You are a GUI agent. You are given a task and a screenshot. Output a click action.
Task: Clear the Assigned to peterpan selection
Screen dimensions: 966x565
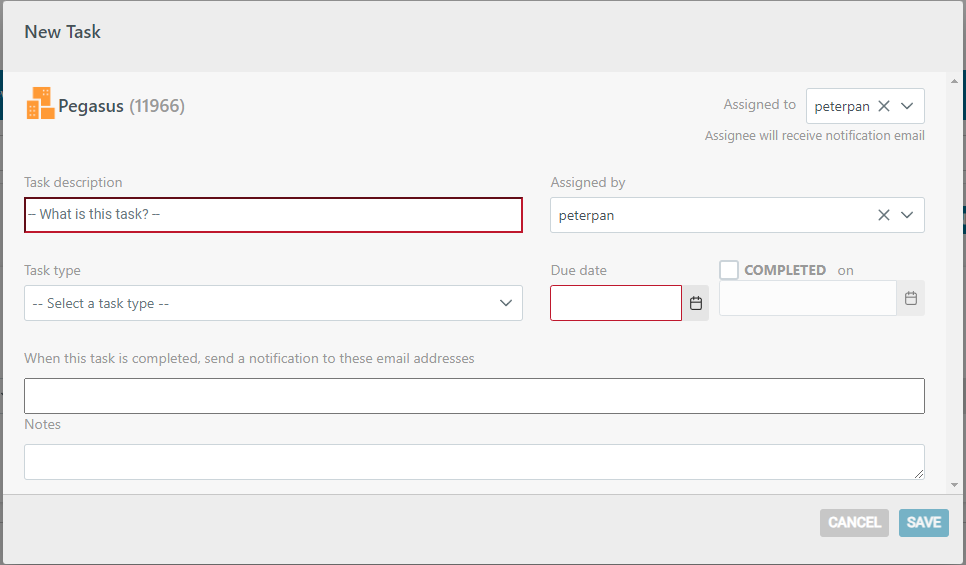[x=883, y=106]
